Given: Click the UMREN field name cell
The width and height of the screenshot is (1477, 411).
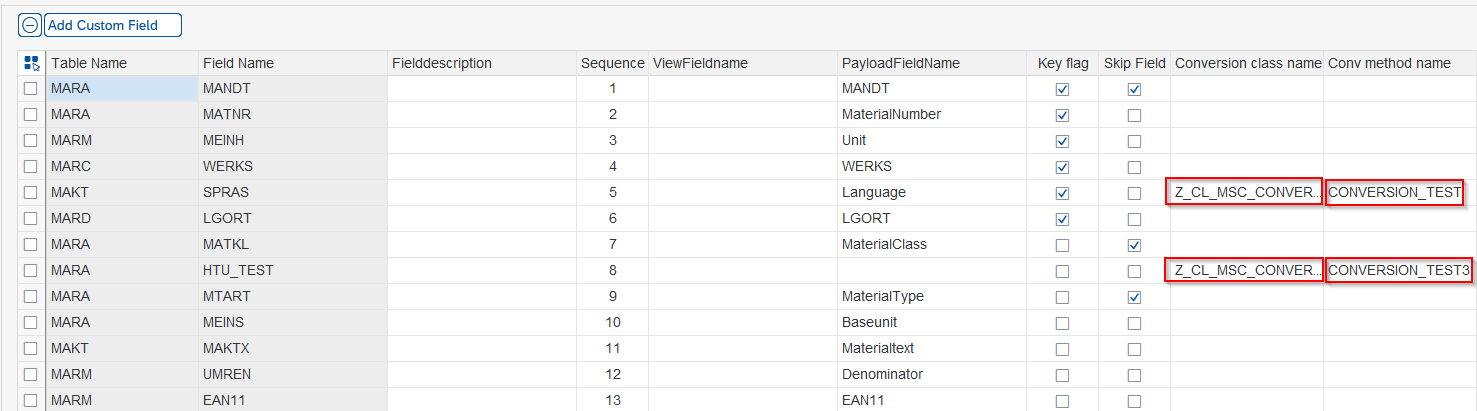Looking at the screenshot, I should [292, 375].
